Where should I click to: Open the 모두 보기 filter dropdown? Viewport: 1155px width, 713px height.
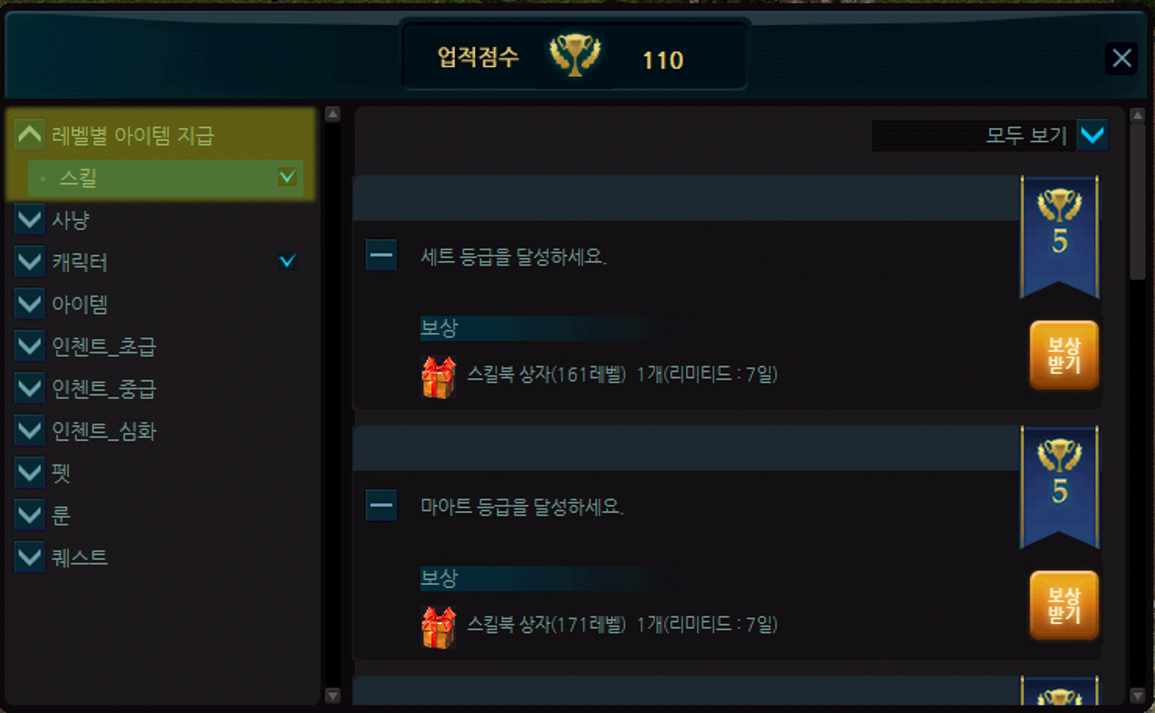tap(1092, 135)
